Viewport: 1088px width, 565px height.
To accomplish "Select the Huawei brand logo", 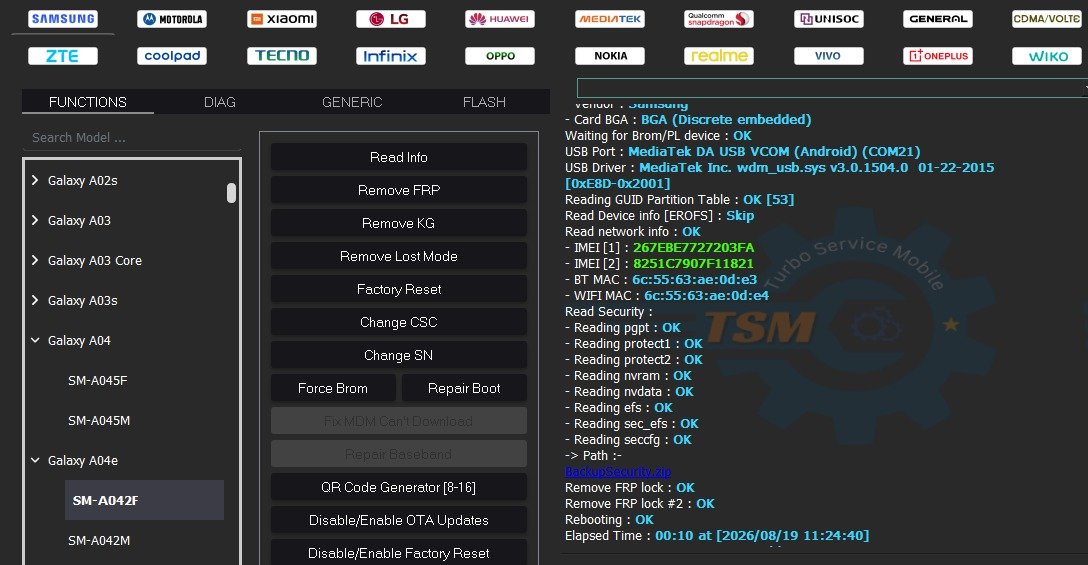I will (500, 19).
